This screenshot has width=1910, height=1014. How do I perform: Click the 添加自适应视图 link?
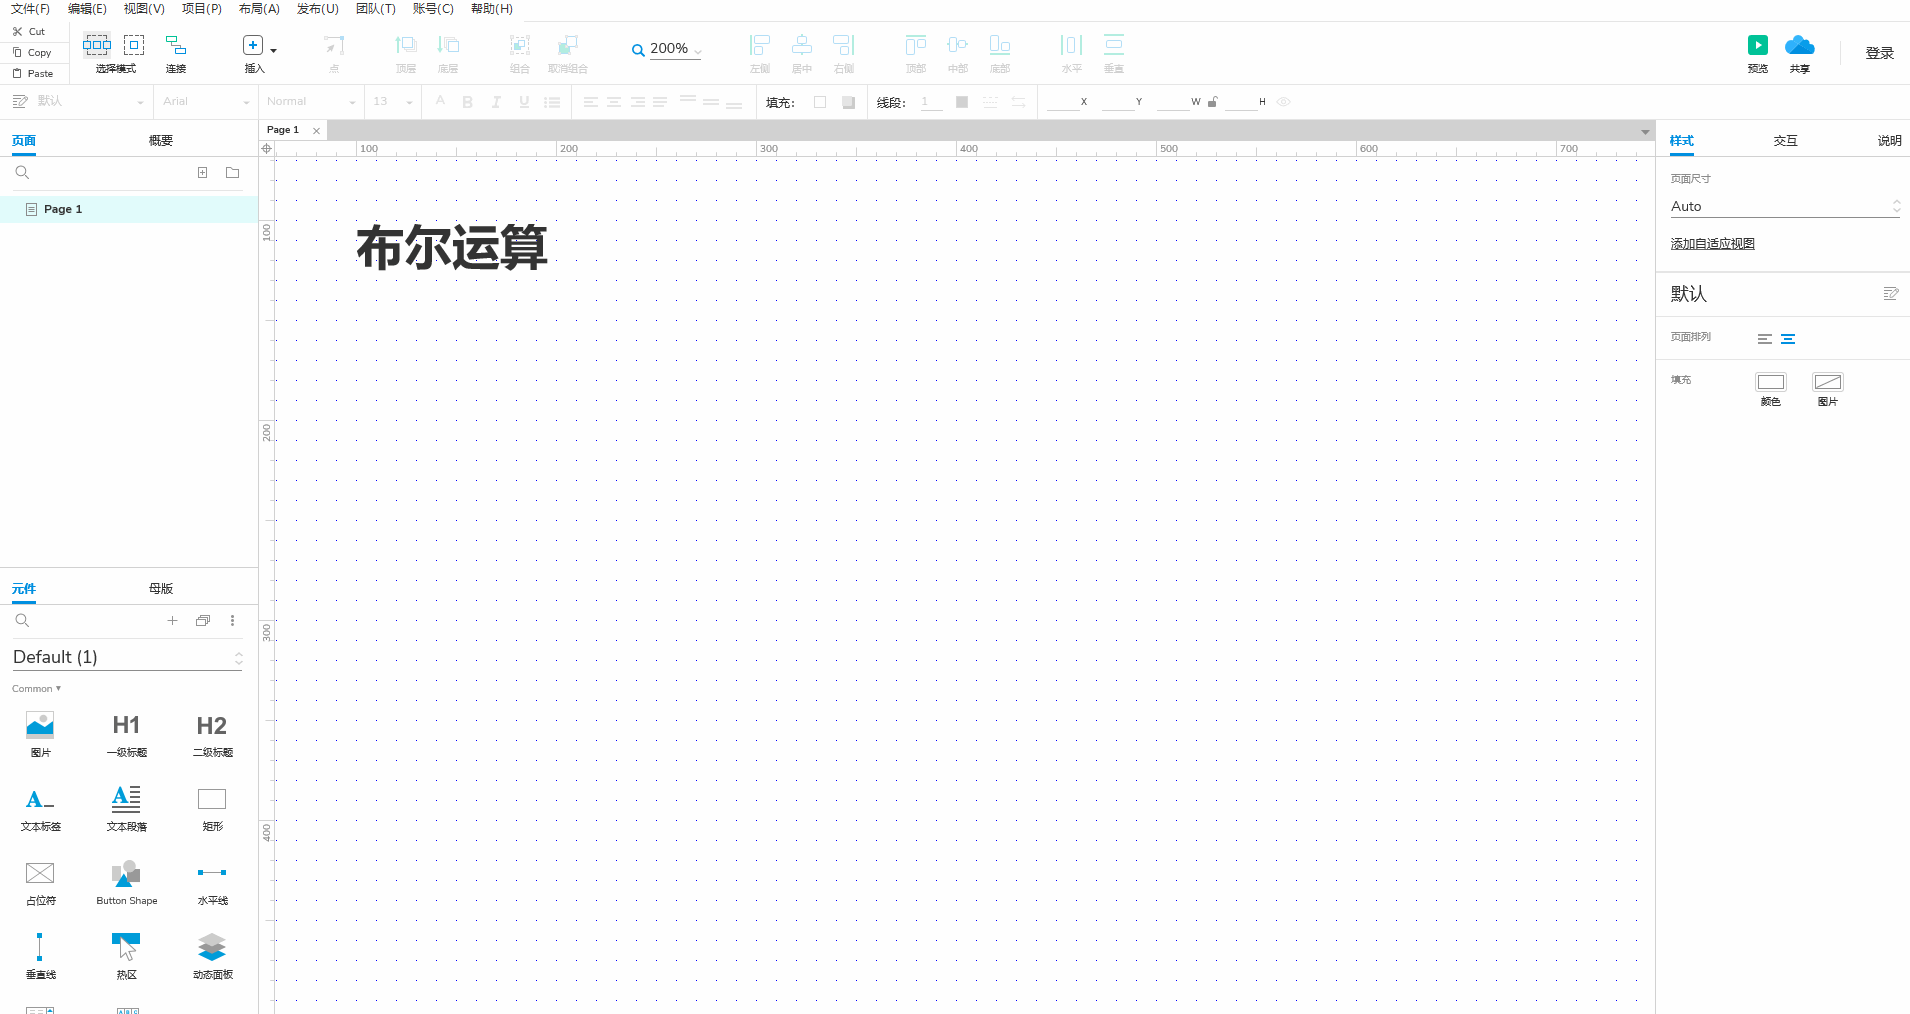click(x=1712, y=244)
